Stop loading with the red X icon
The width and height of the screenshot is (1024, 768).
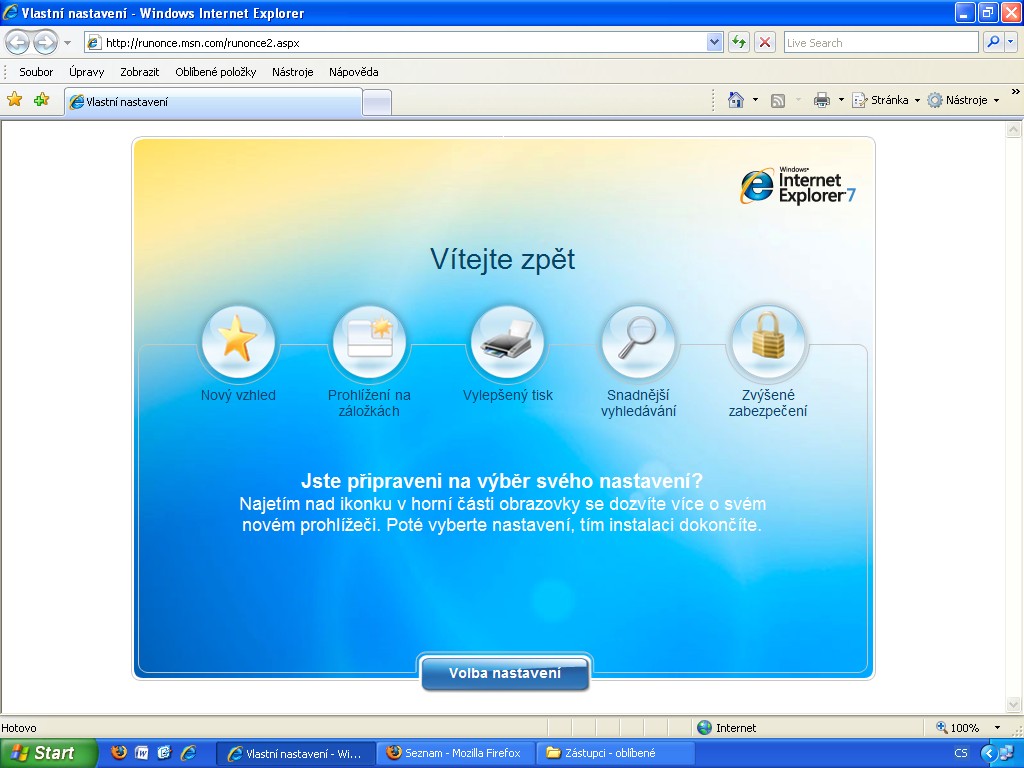coord(765,43)
